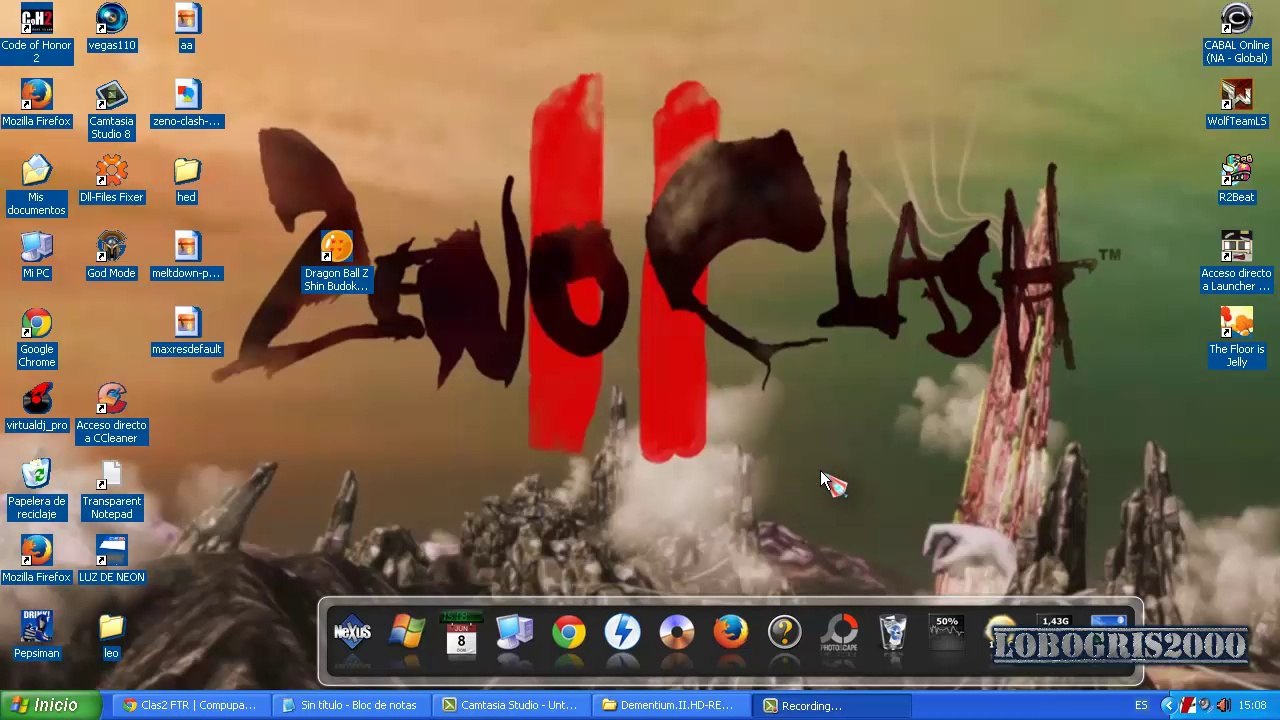Open the recycle bin in the dock
1280x720 pixels.
[x=892, y=632]
